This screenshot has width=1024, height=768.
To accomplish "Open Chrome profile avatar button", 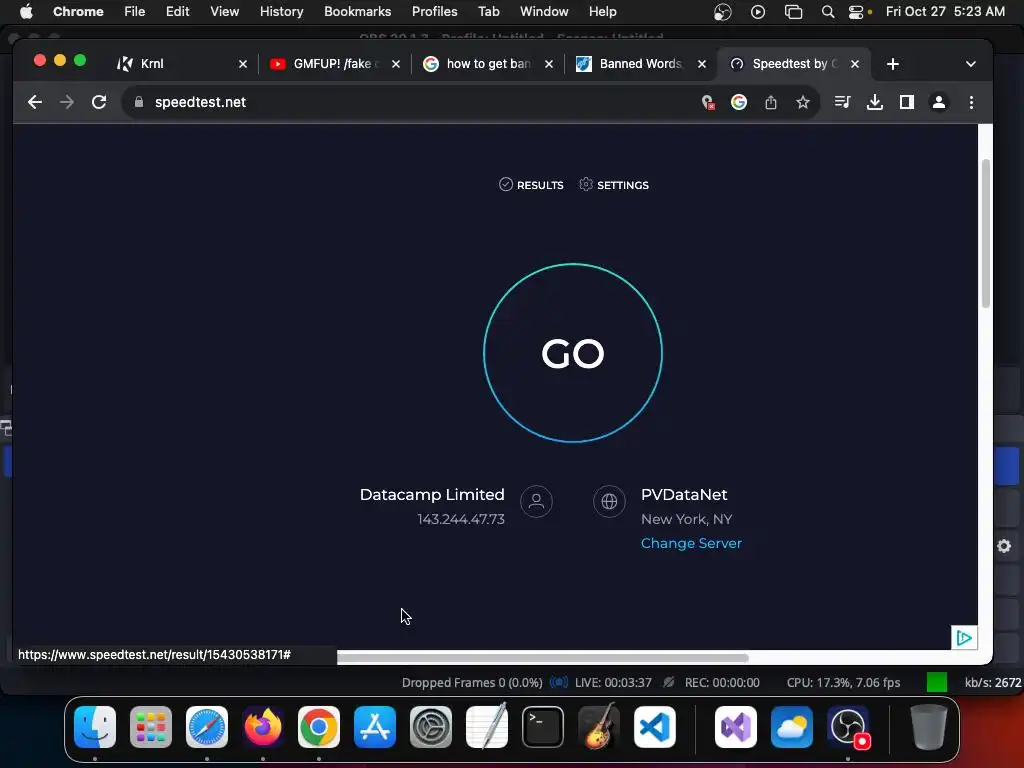I will pos(938,102).
